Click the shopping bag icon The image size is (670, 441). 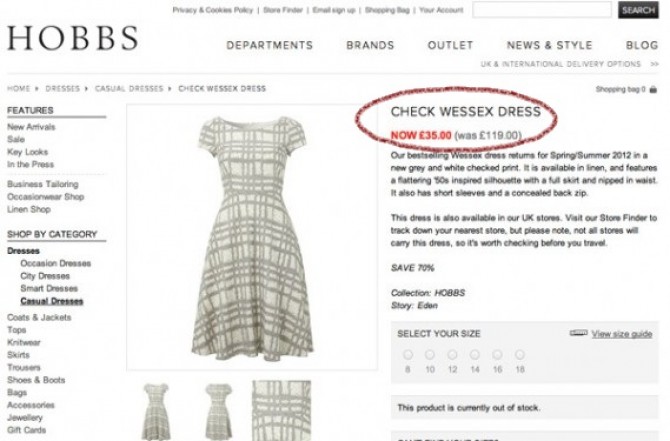point(653,89)
